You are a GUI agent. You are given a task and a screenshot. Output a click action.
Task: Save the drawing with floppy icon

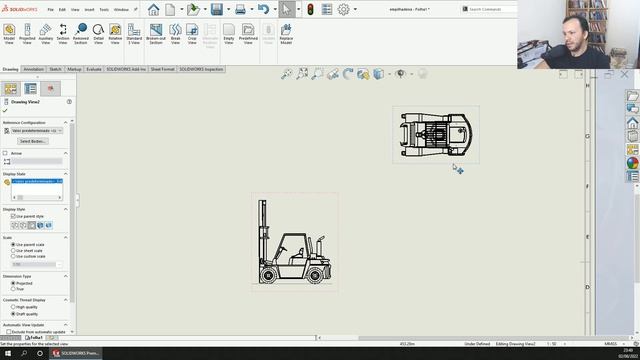[x=217, y=9]
